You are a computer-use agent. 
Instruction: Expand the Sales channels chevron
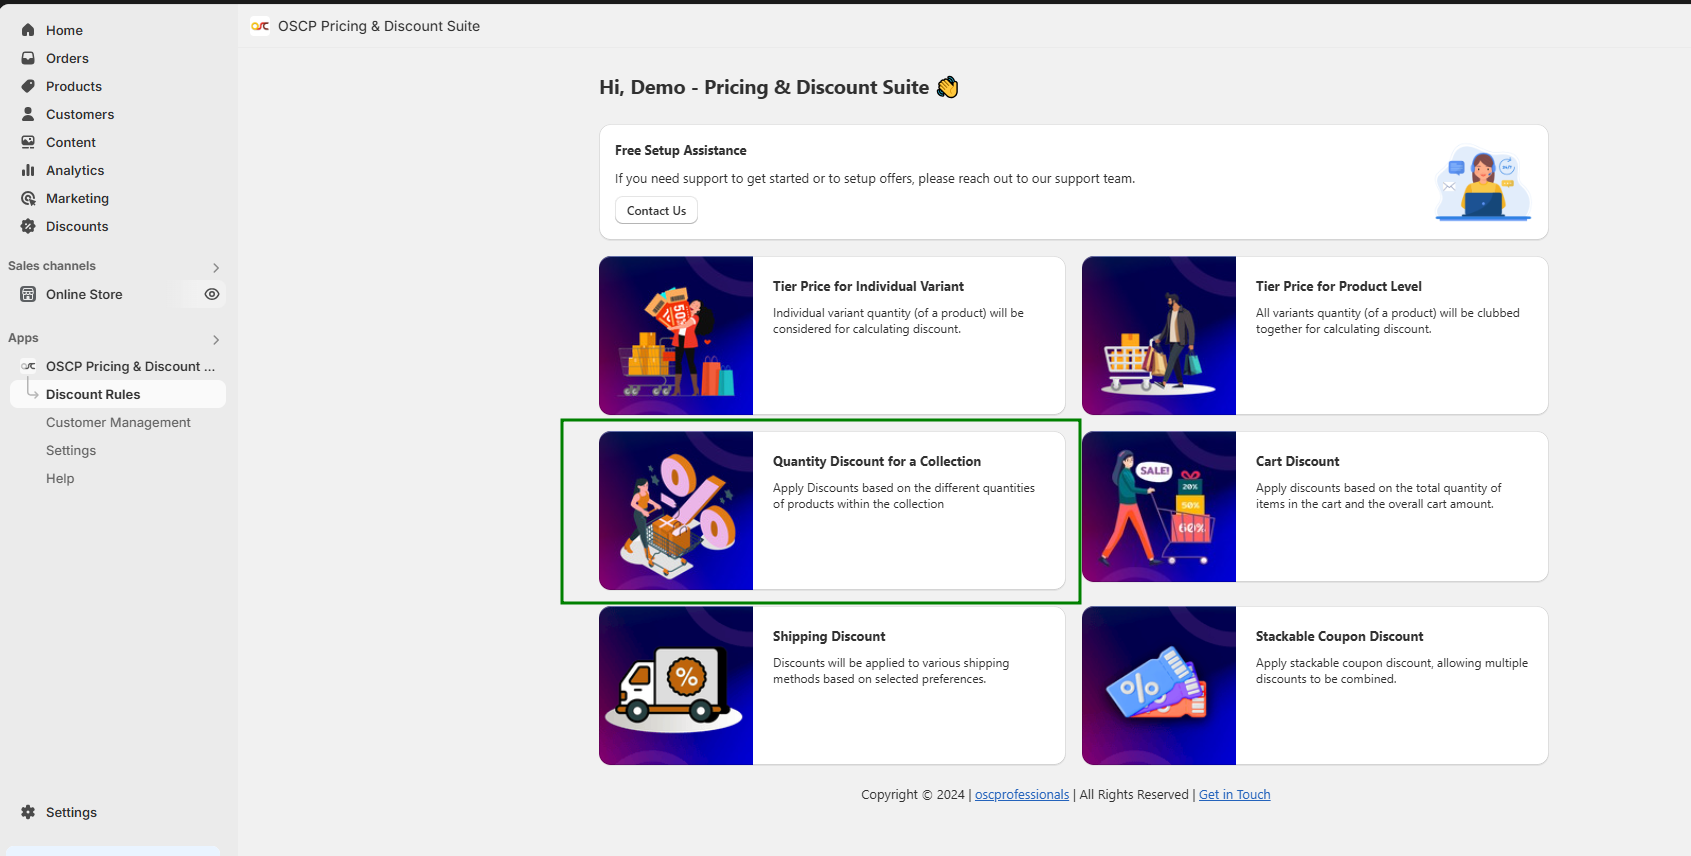[x=216, y=267]
